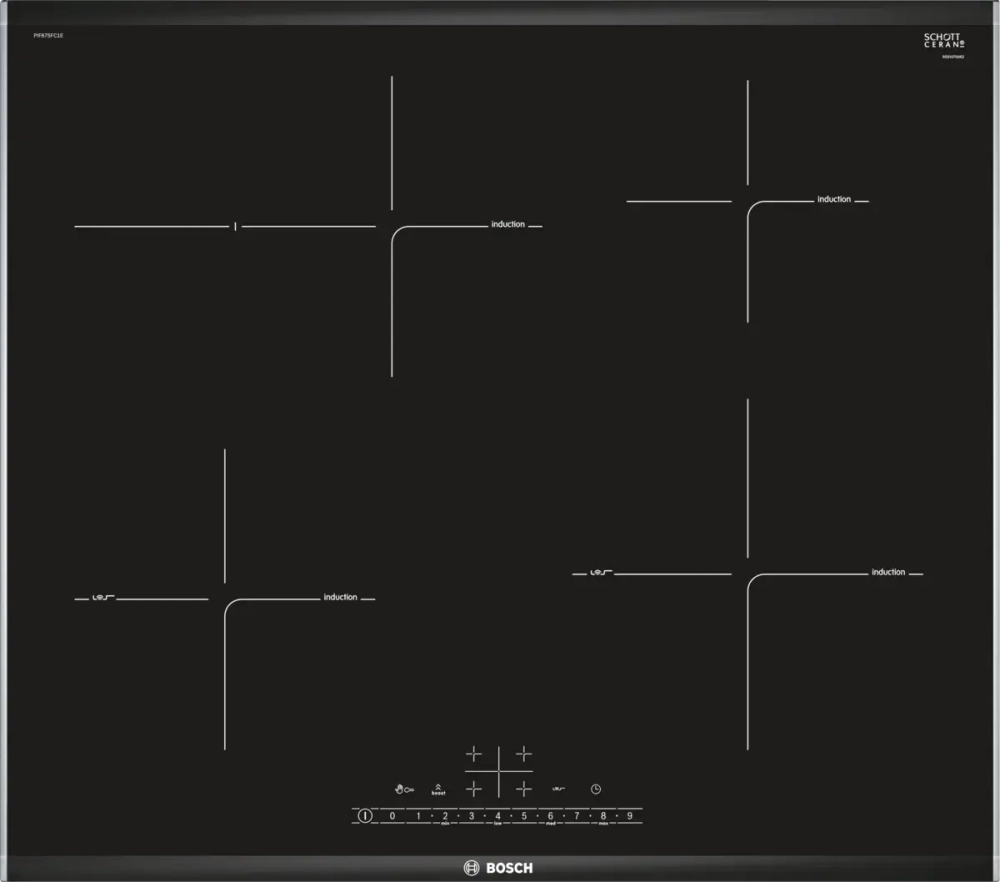This screenshot has height=882, width=1000.
Task: Set power level slider to 2
Action: pyautogui.click(x=445, y=816)
